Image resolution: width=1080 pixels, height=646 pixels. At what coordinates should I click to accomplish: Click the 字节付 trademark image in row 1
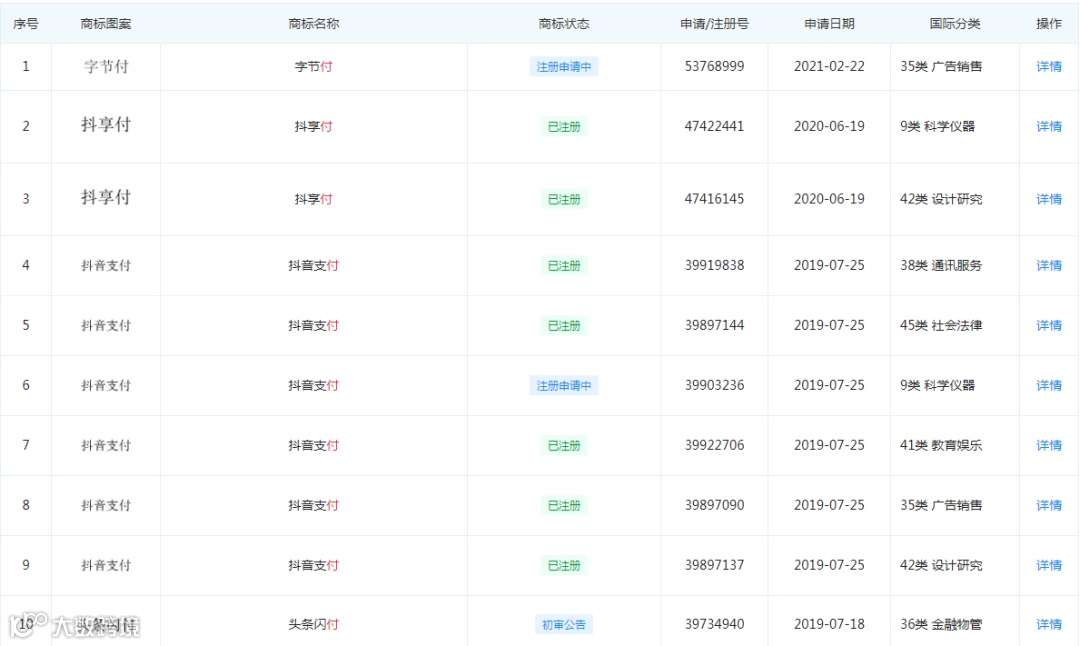pos(106,67)
